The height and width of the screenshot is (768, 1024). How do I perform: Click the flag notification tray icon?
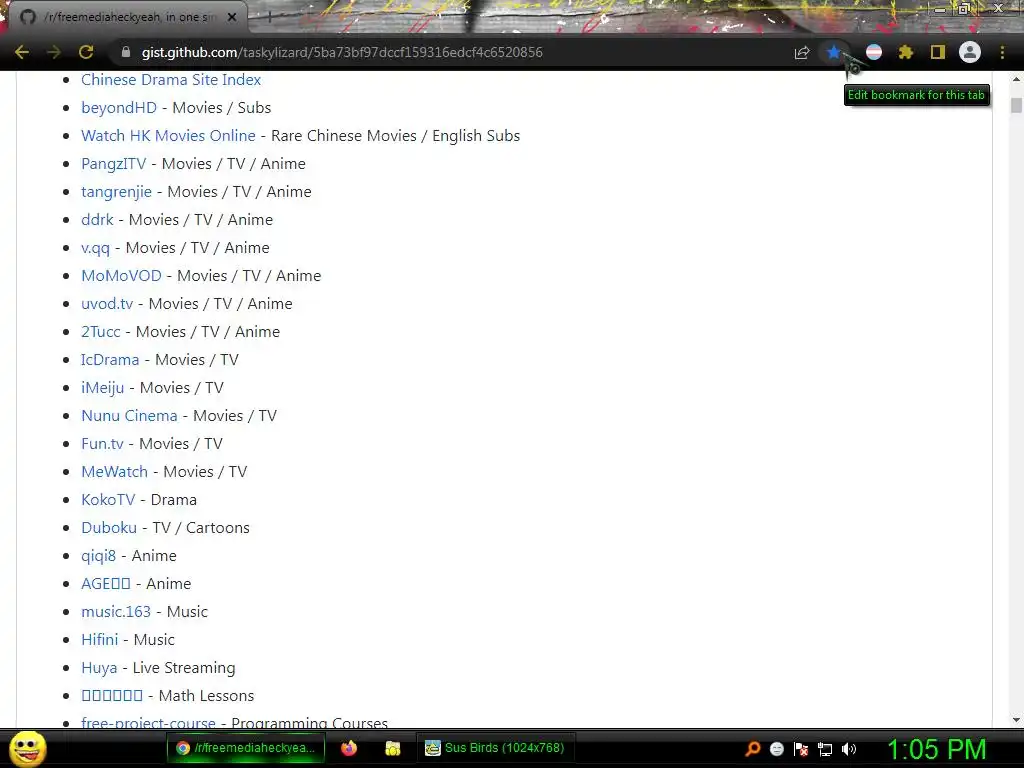[x=801, y=749]
